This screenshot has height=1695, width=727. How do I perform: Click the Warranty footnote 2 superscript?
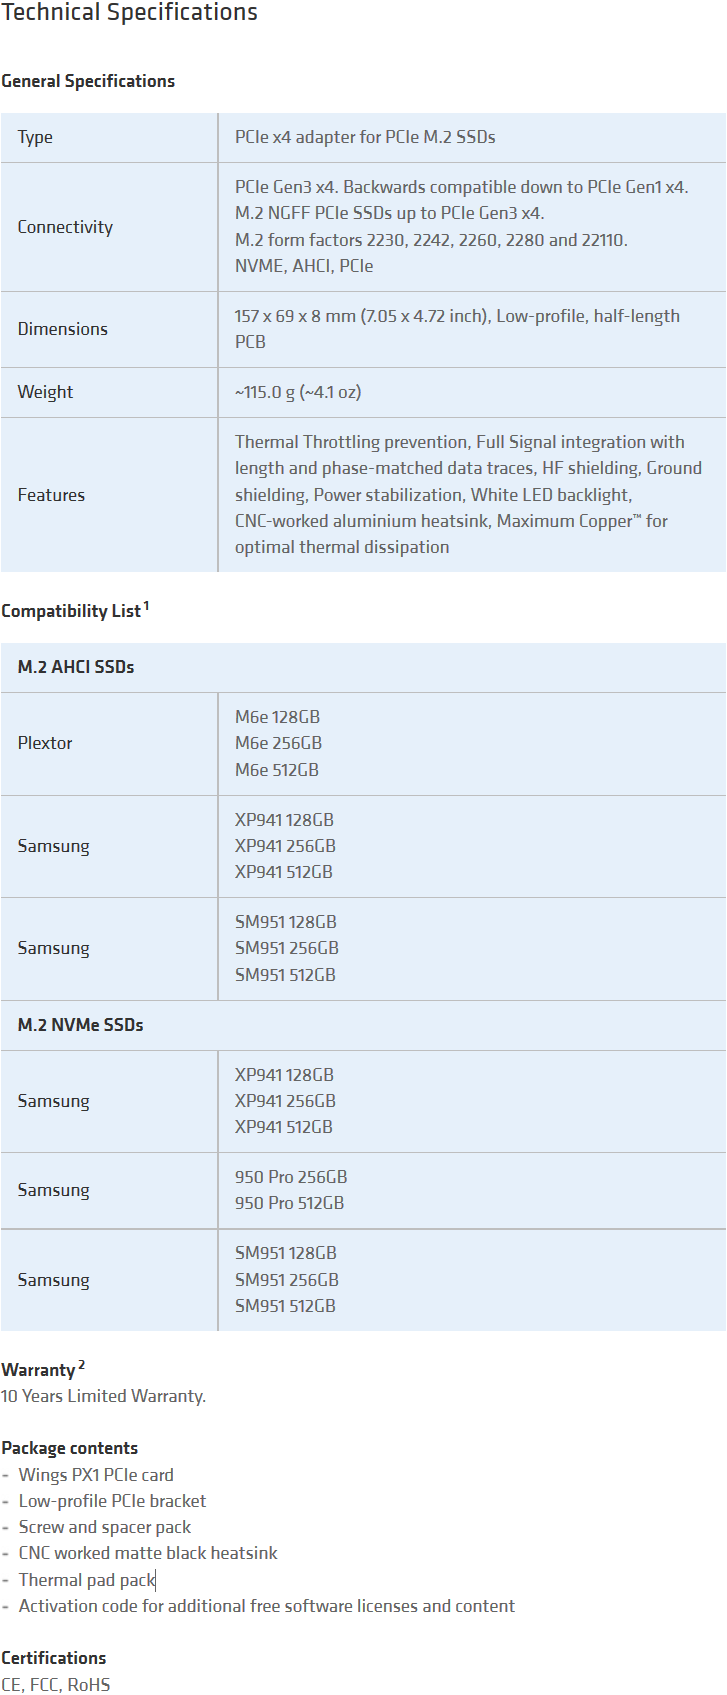[x=82, y=1365]
